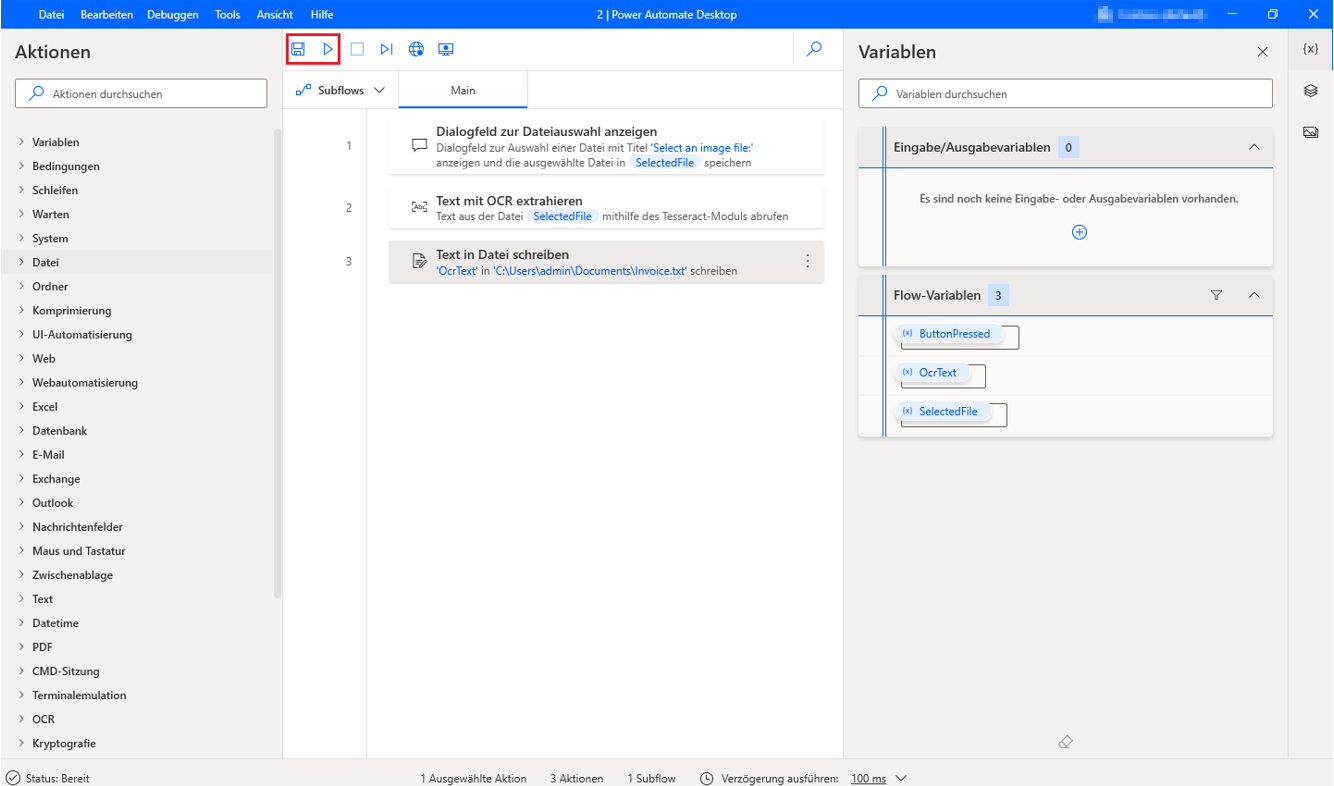Click the 'Select an image file:' title link

coord(702,148)
